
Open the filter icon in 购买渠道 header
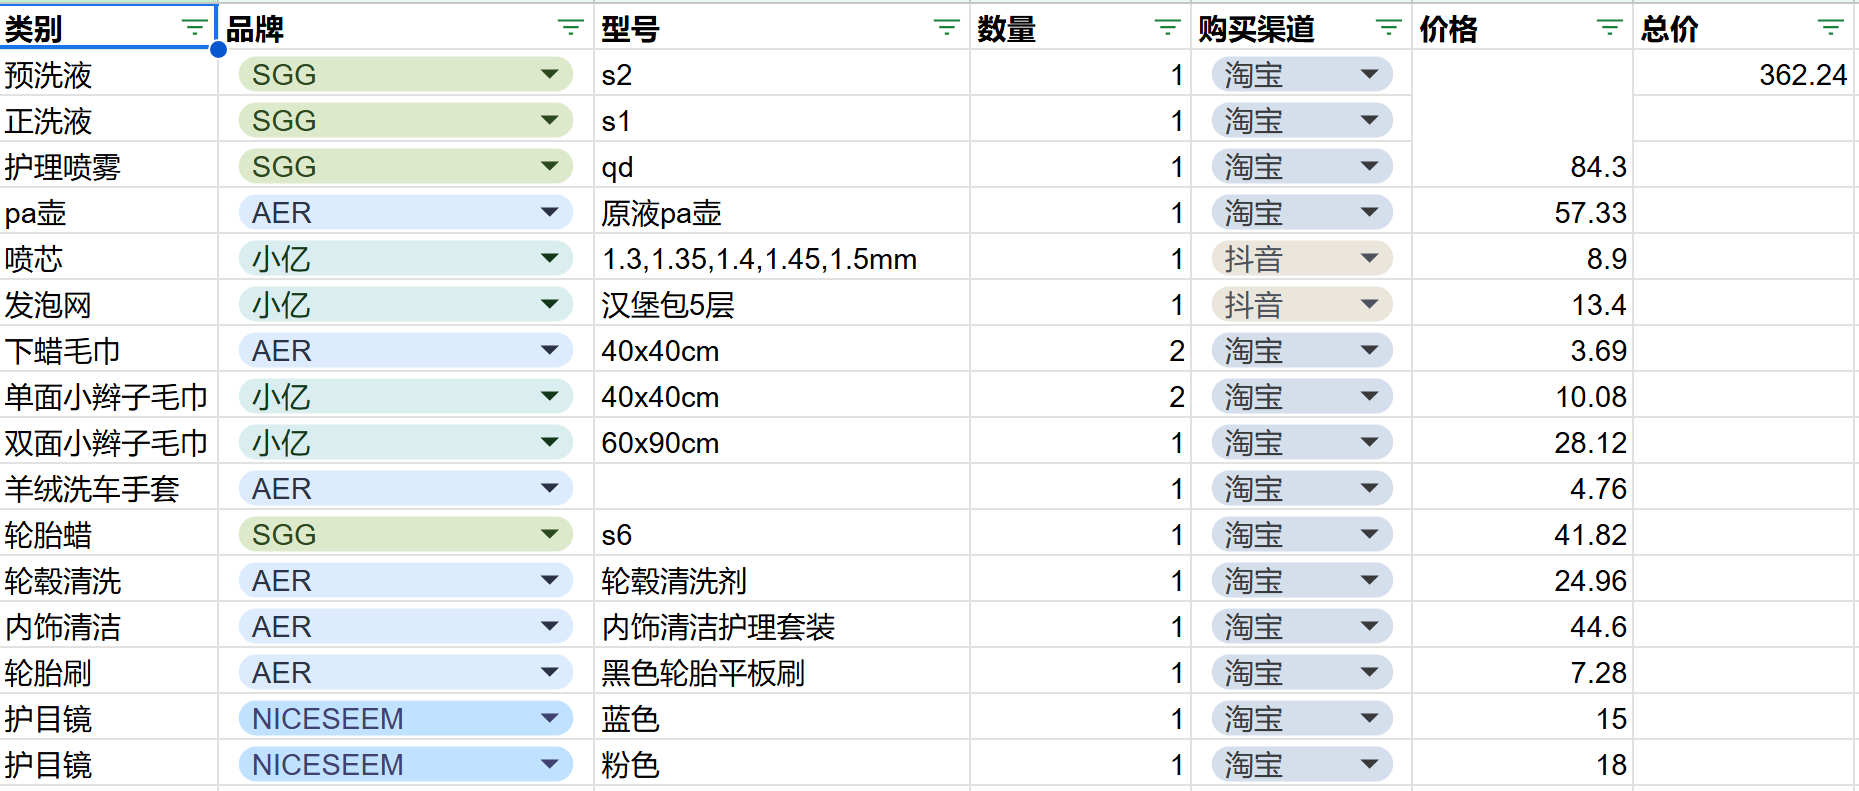tap(1388, 28)
